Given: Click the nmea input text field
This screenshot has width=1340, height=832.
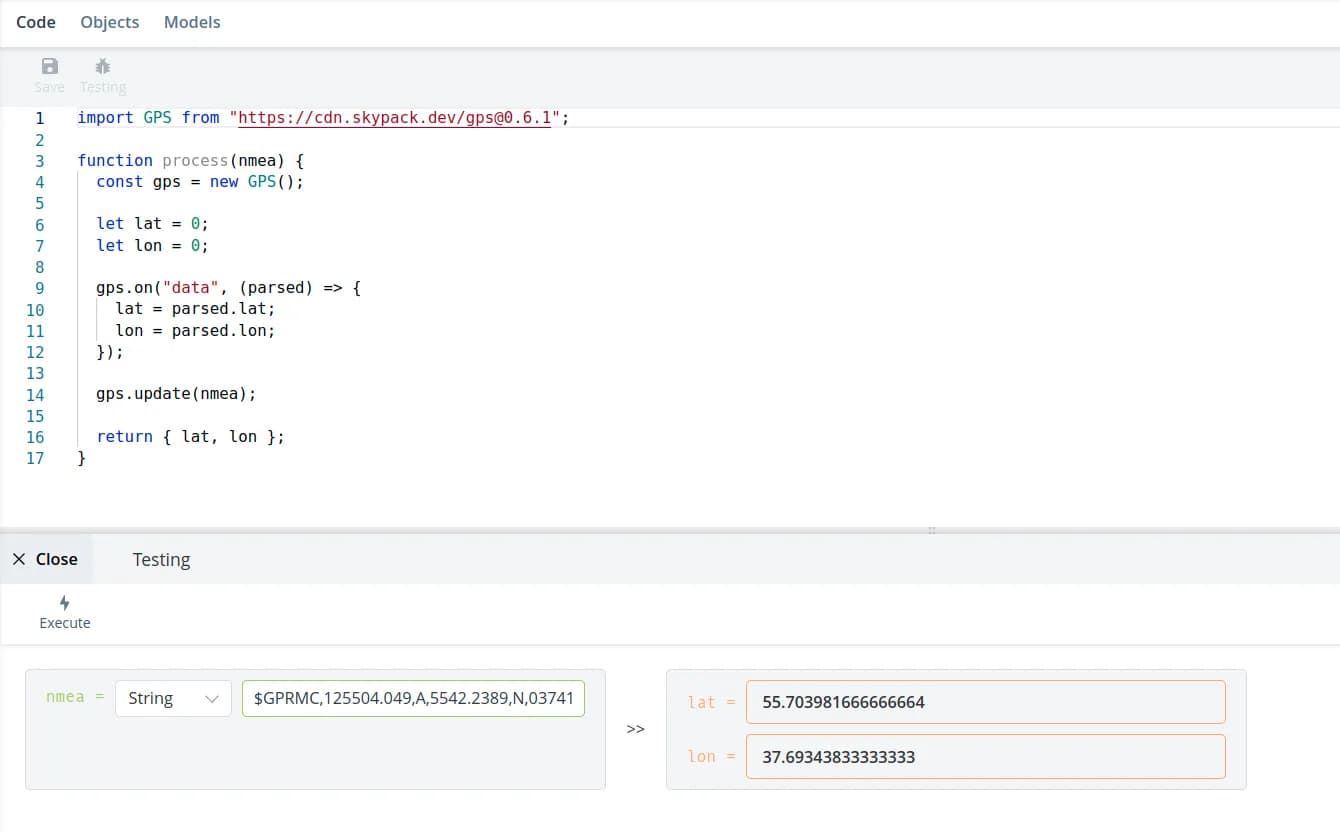Looking at the screenshot, I should [413, 698].
